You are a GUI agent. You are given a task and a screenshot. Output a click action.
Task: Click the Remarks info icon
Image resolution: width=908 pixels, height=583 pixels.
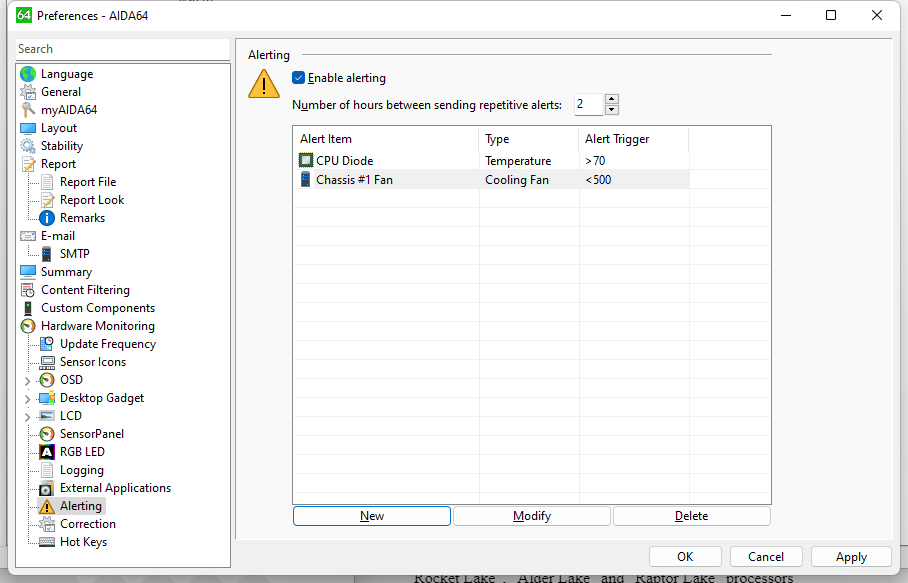(x=46, y=218)
